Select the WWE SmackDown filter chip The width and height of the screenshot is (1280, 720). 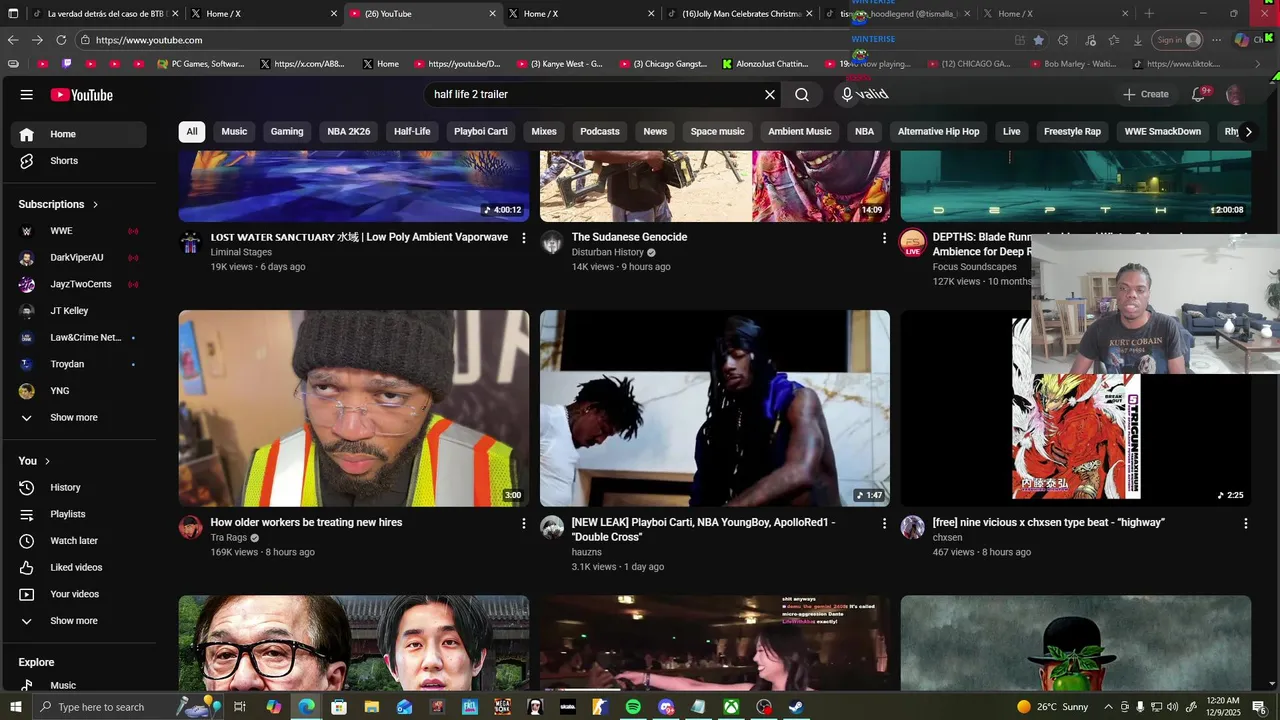(1163, 131)
